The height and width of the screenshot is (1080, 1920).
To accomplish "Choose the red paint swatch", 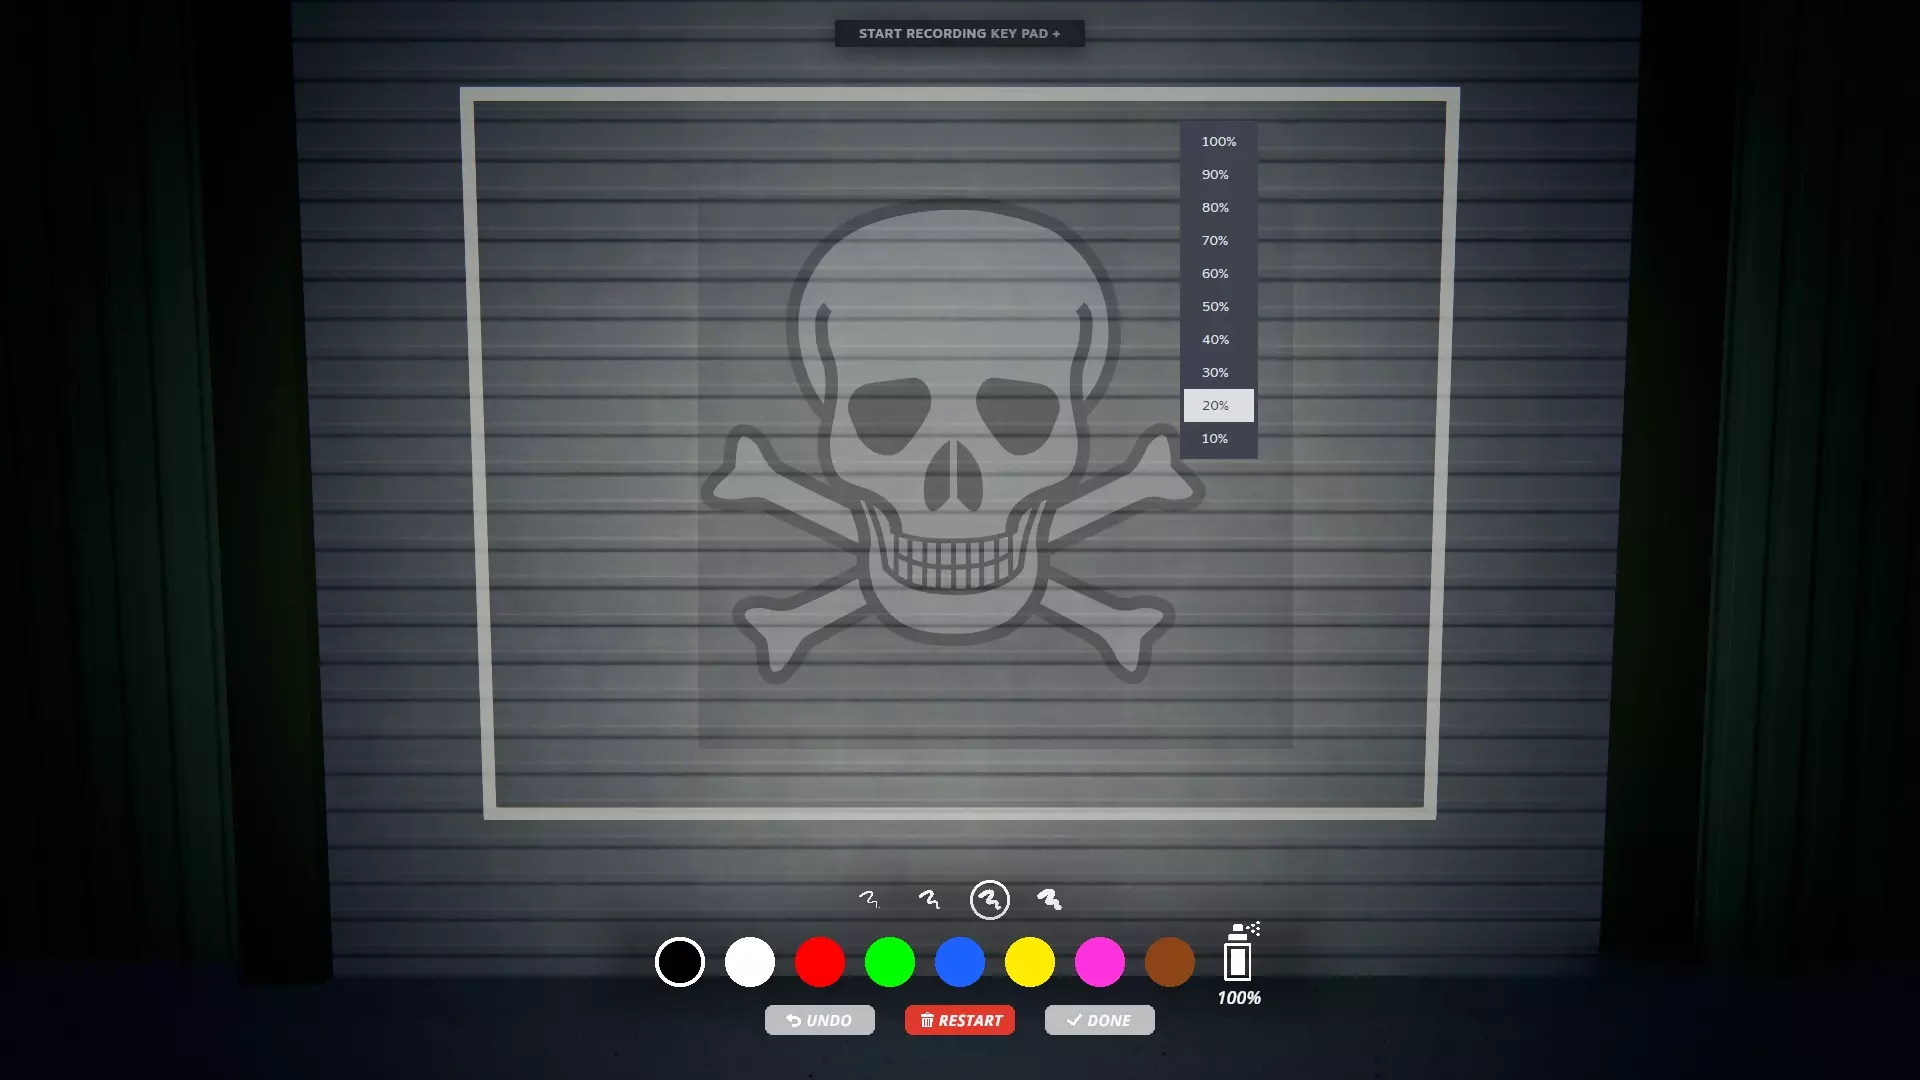I will pyautogui.click(x=820, y=962).
